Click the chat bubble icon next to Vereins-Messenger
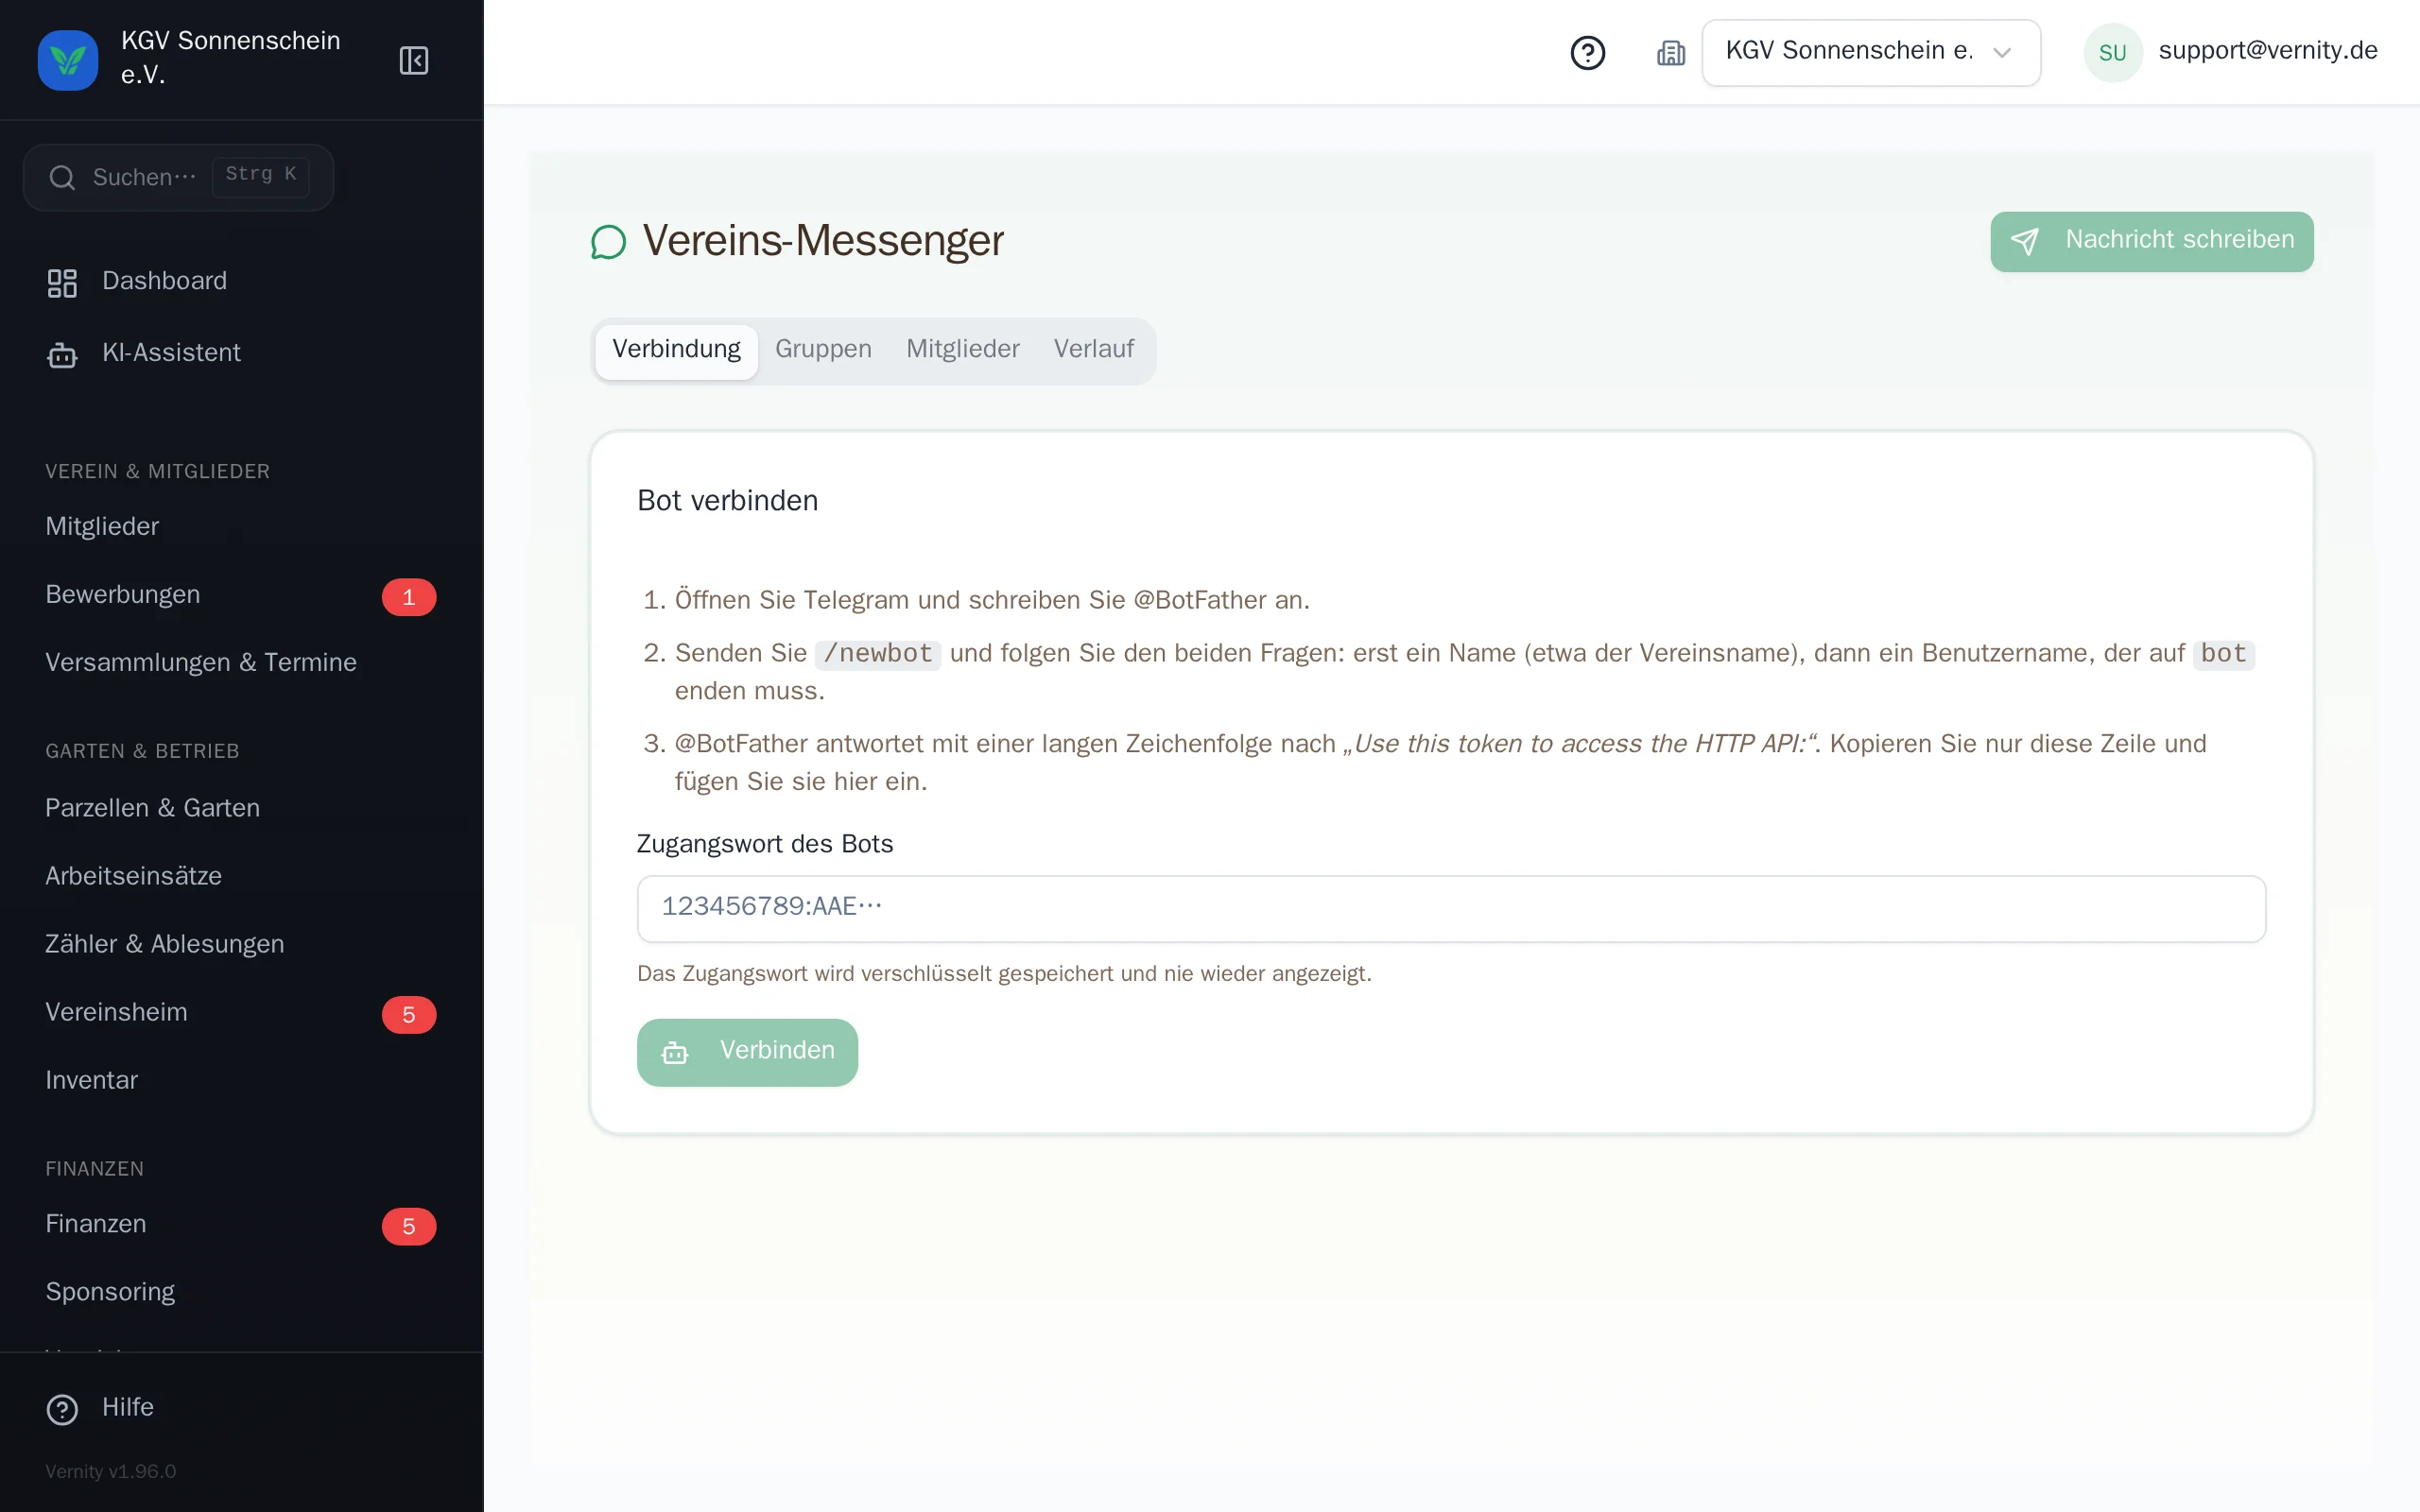Screen dimensions: 2420x1512 (608, 242)
